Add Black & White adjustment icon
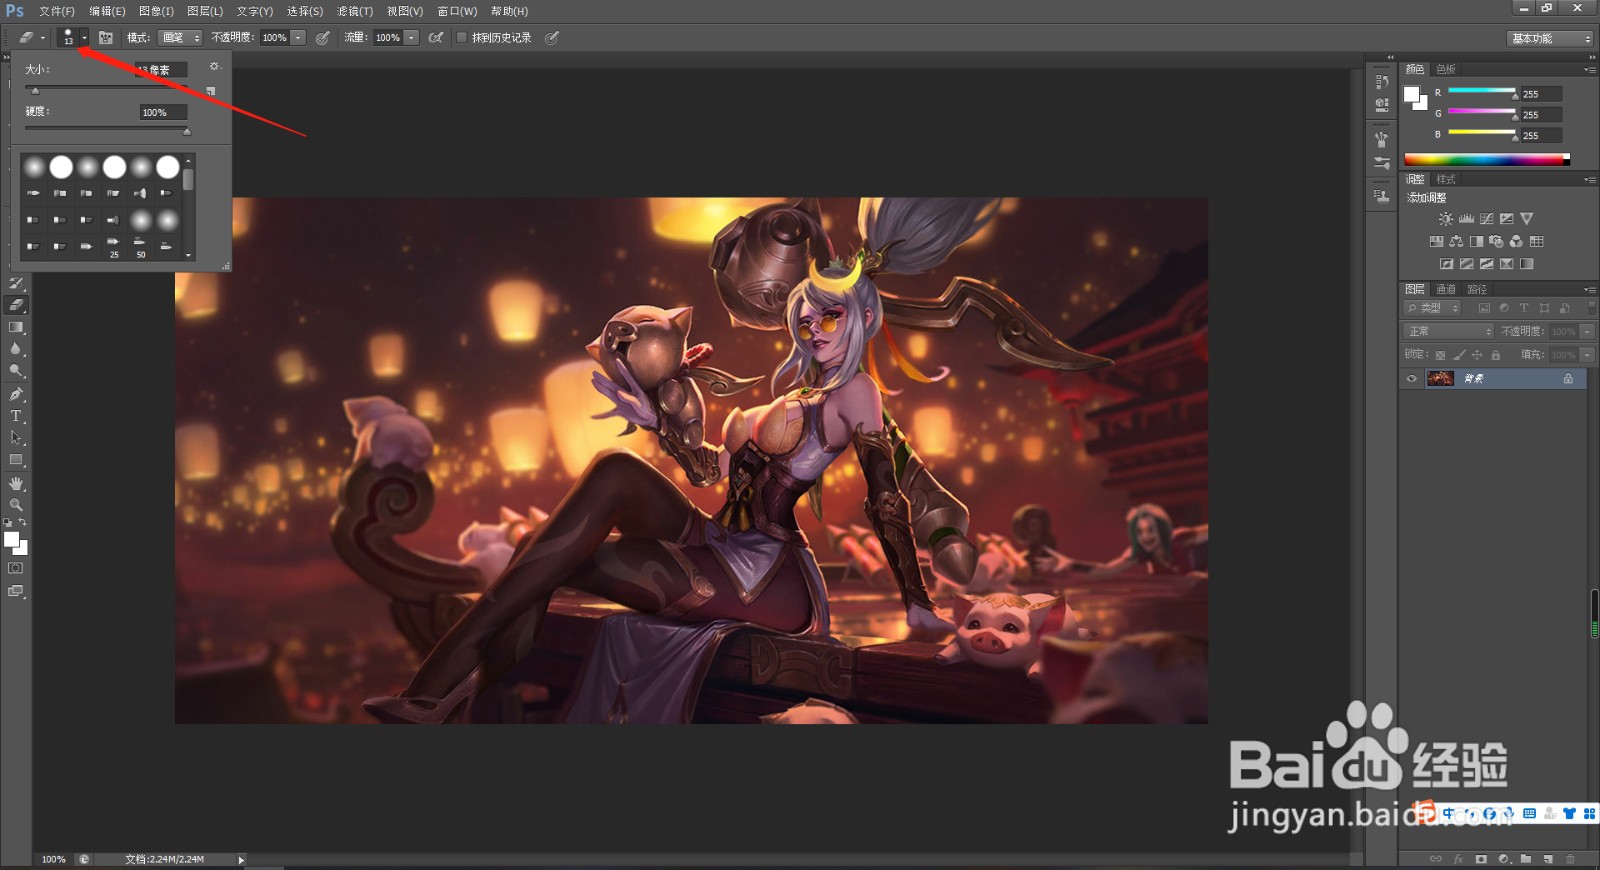 [1476, 241]
